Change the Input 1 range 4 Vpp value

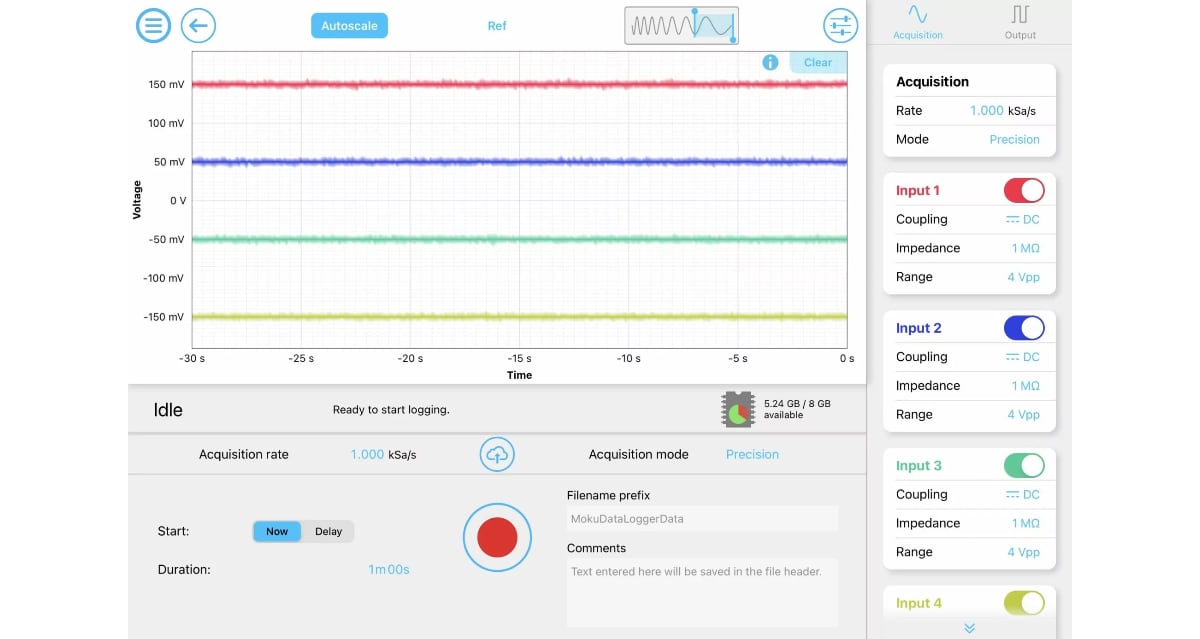pos(1023,277)
